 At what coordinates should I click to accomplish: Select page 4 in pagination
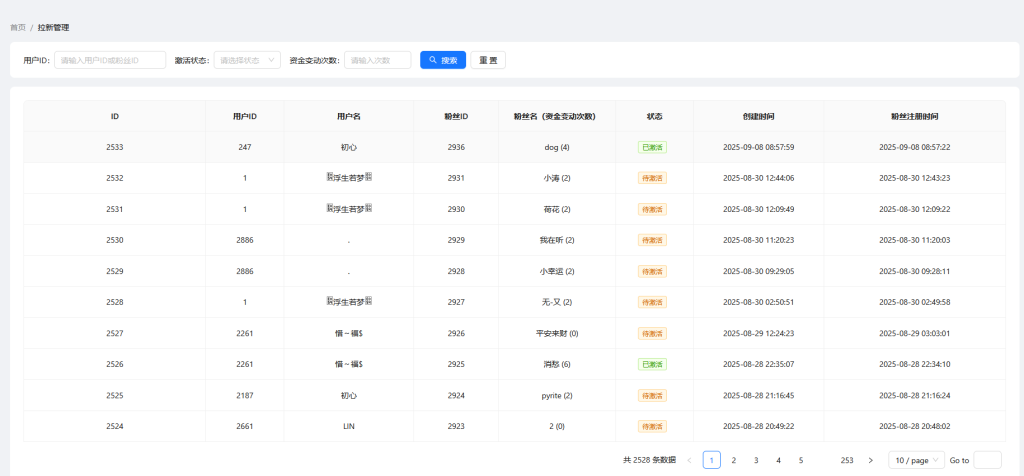tap(778, 460)
